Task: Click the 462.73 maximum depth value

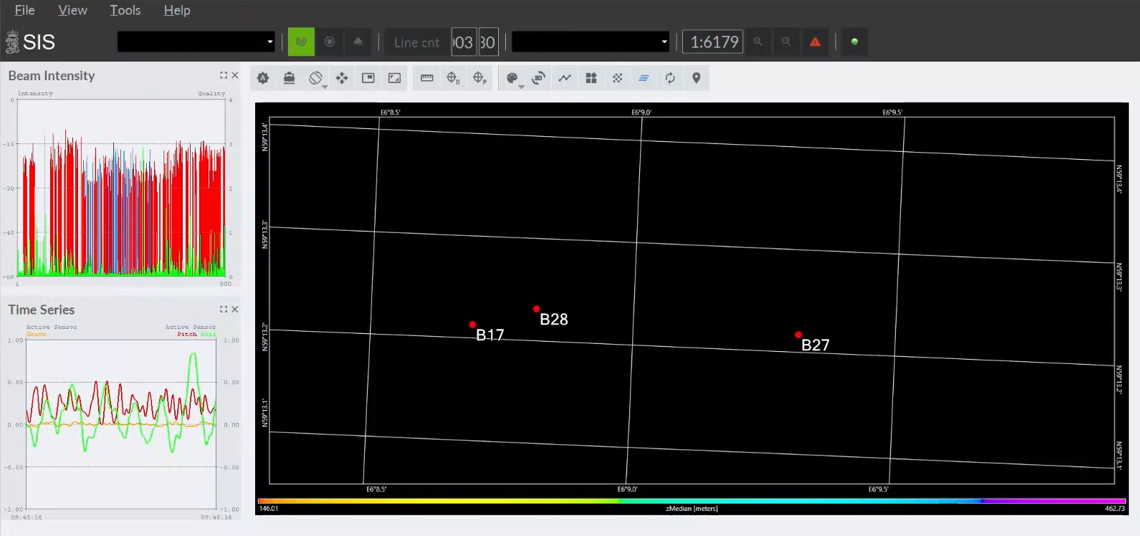Action: 1116,509
